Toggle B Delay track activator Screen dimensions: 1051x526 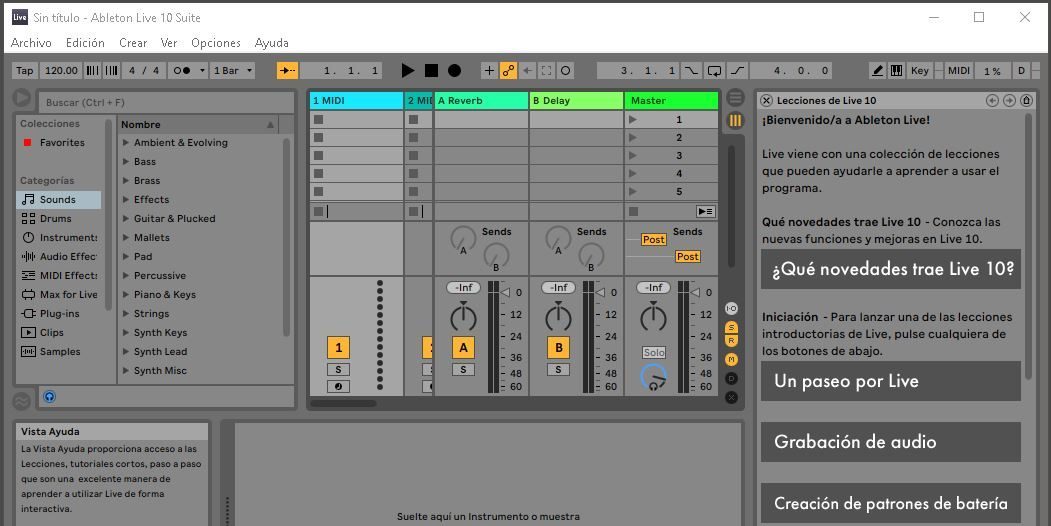pos(558,348)
